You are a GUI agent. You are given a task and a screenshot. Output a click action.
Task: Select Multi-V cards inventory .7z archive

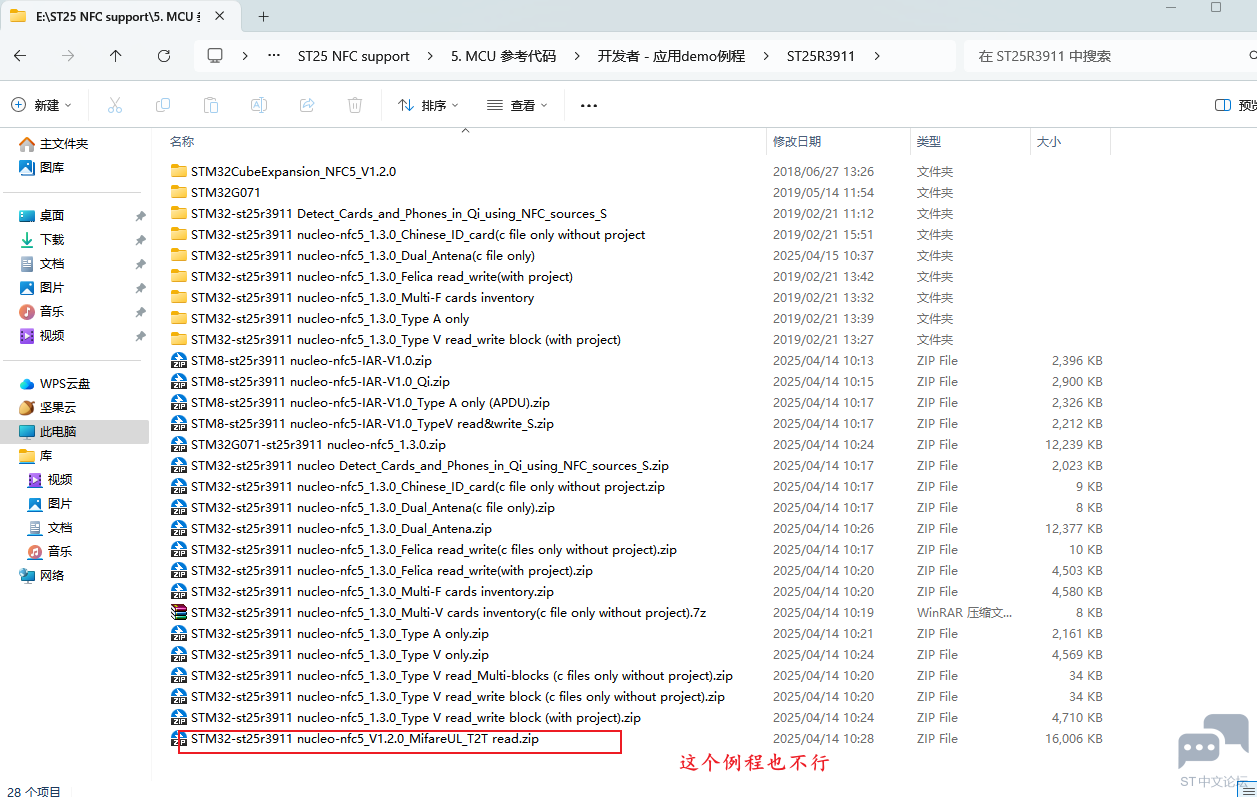point(448,612)
